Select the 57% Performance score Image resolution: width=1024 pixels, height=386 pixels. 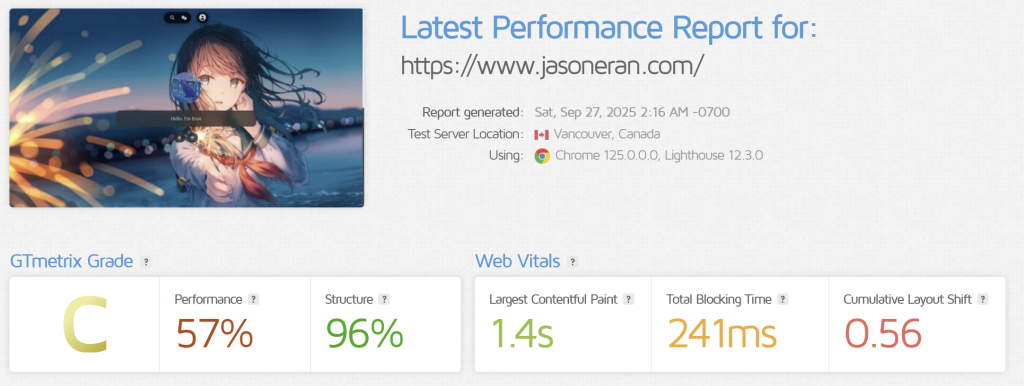[x=214, y=333]
